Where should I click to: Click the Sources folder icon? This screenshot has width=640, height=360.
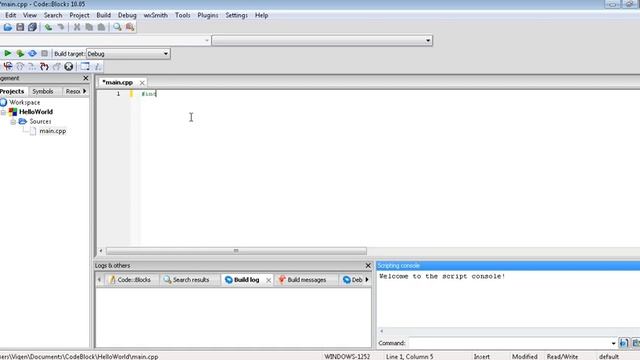(x=23, y=121)
